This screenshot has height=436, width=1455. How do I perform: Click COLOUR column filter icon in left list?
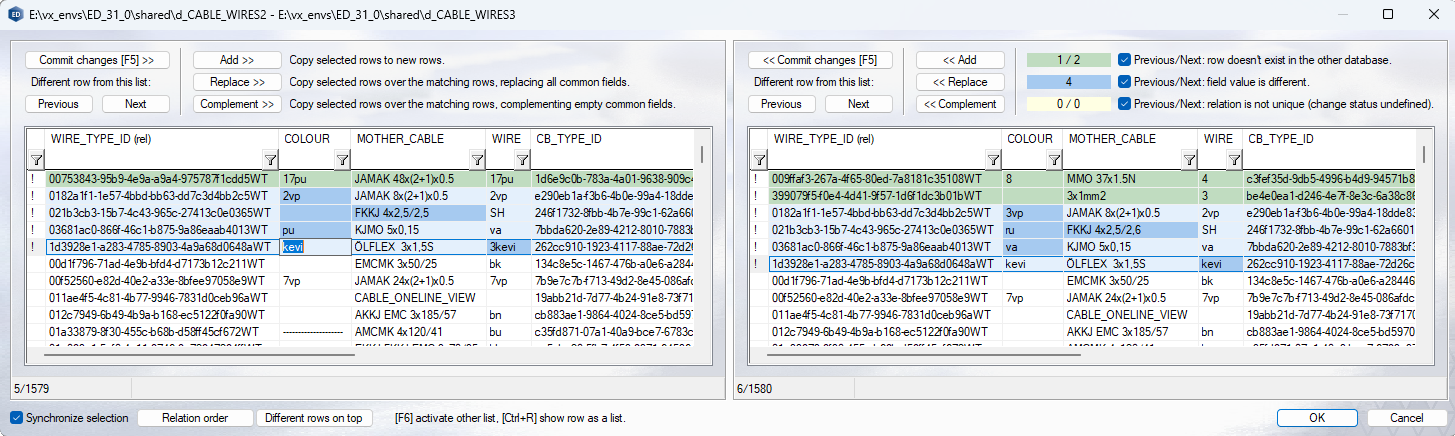(341, 159)
